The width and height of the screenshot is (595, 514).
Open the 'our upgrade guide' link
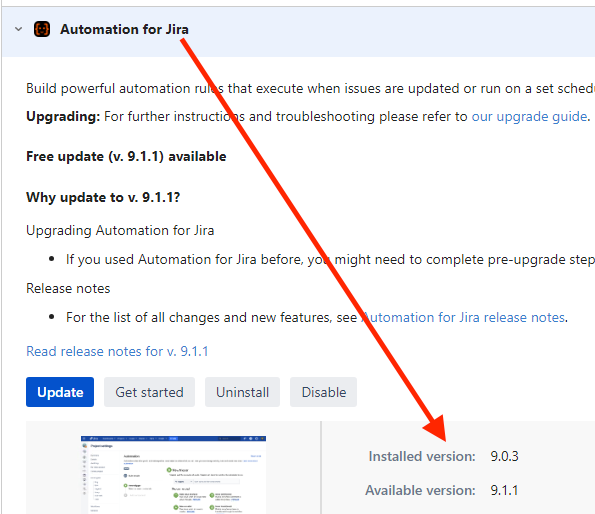click(529, 116)
